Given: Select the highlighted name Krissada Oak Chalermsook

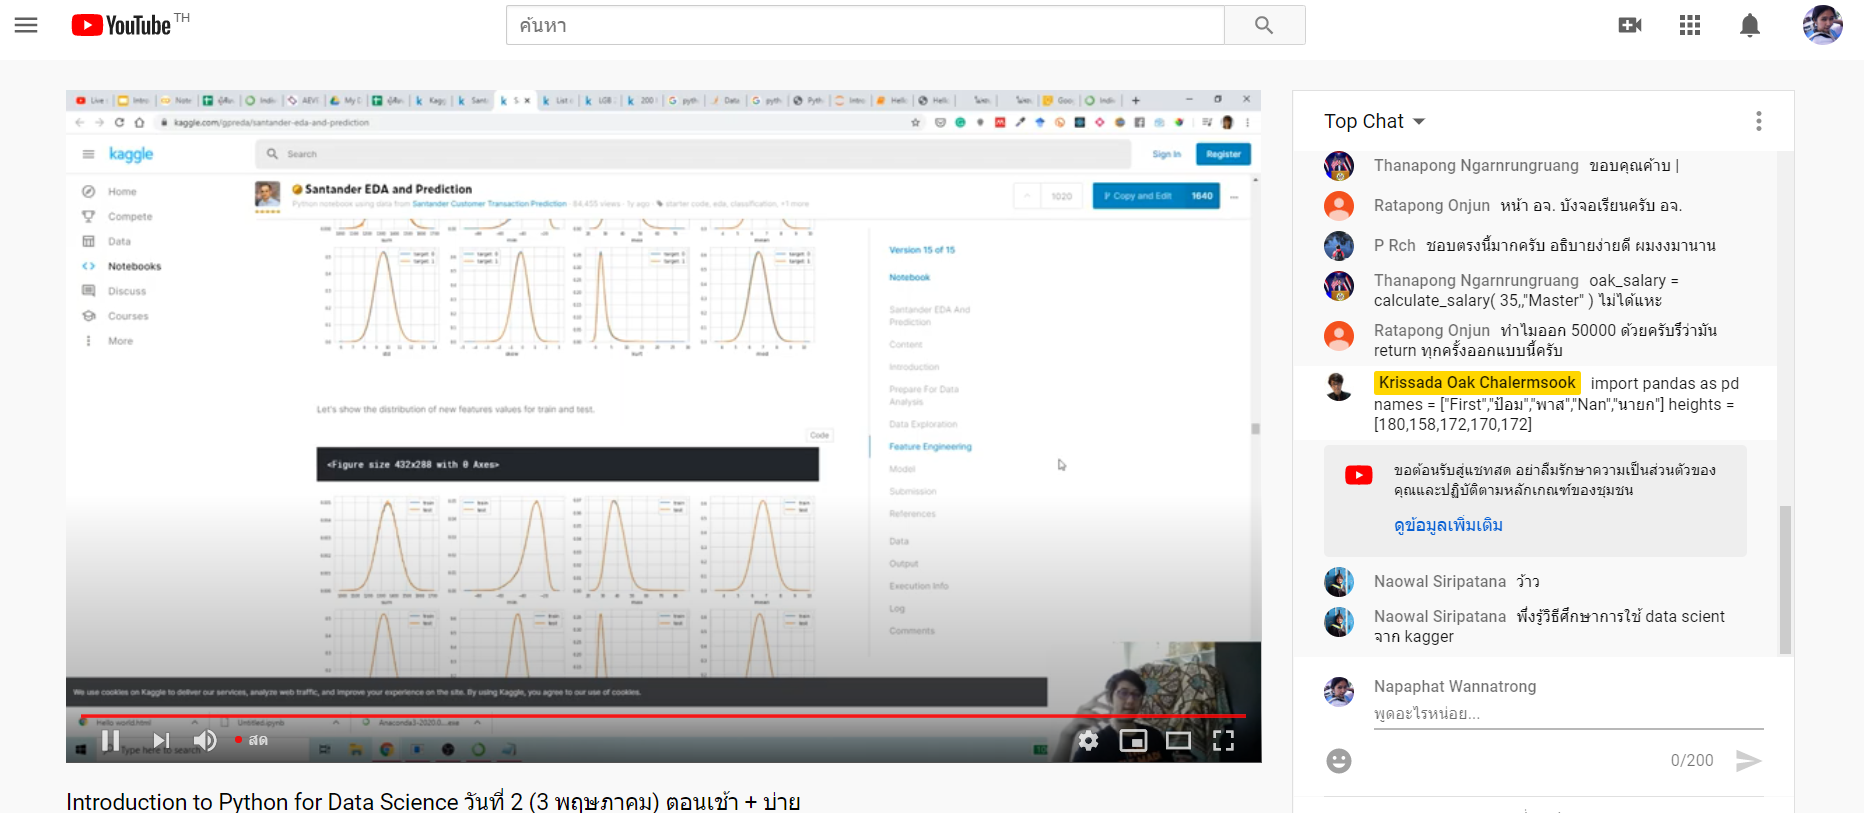Looking at the screenshot, I should click(1477, 383).
